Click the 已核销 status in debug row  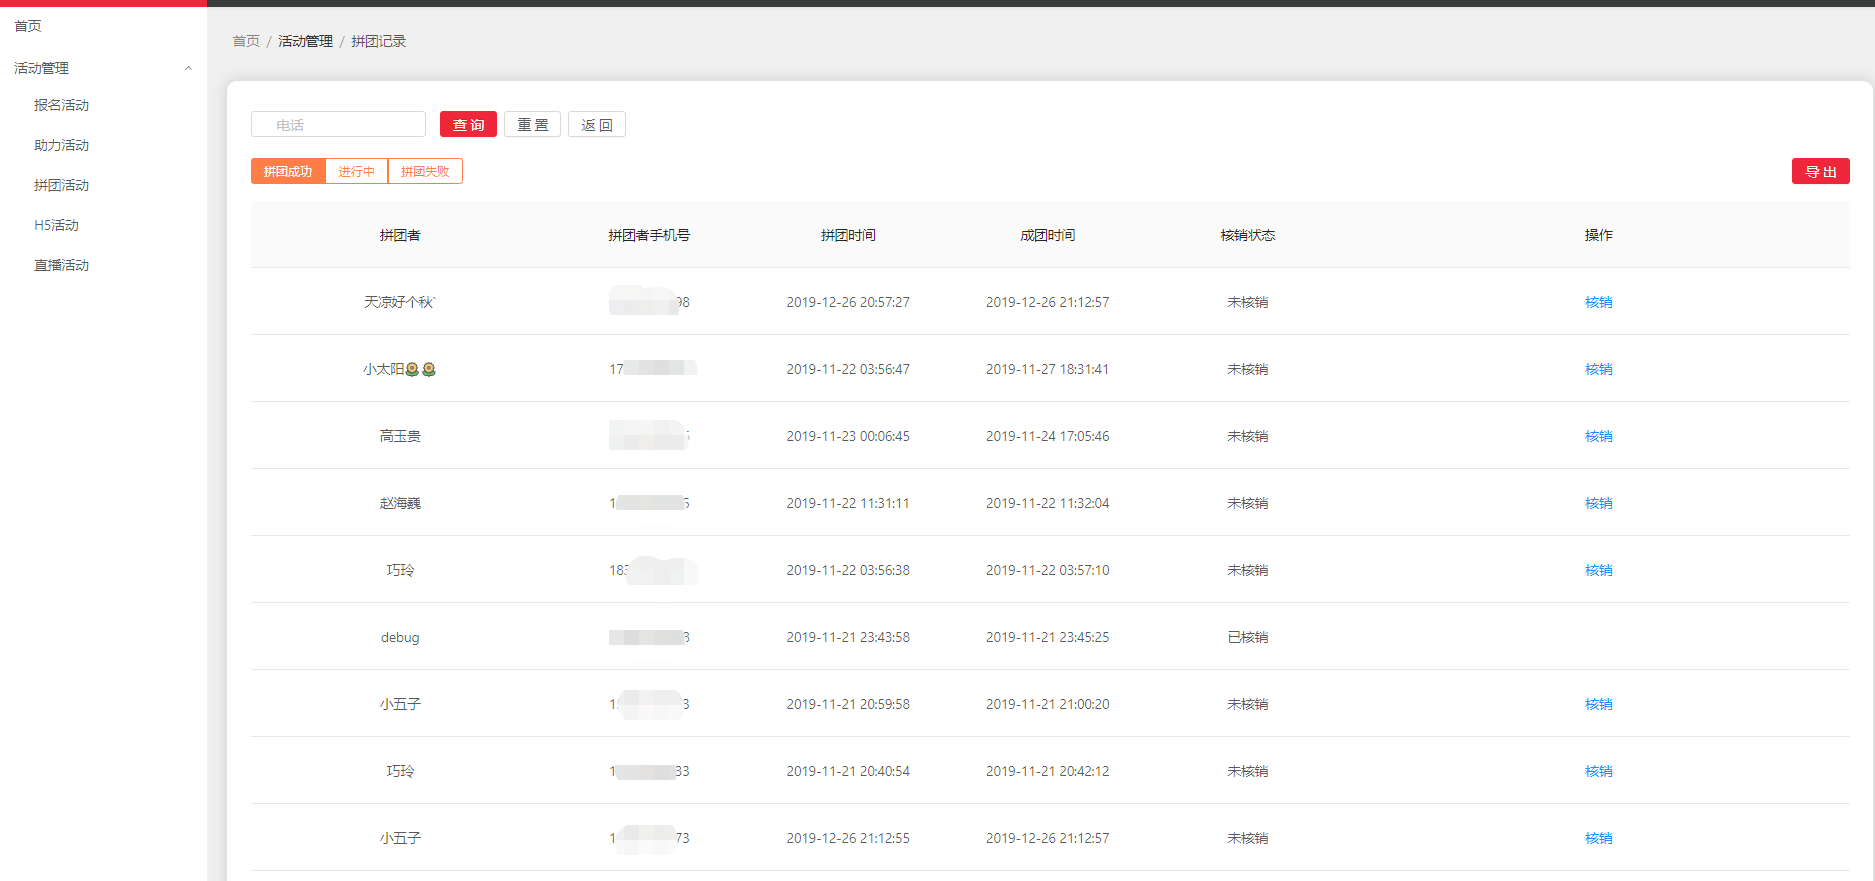pyautogui.click(x=1247, y=637)
